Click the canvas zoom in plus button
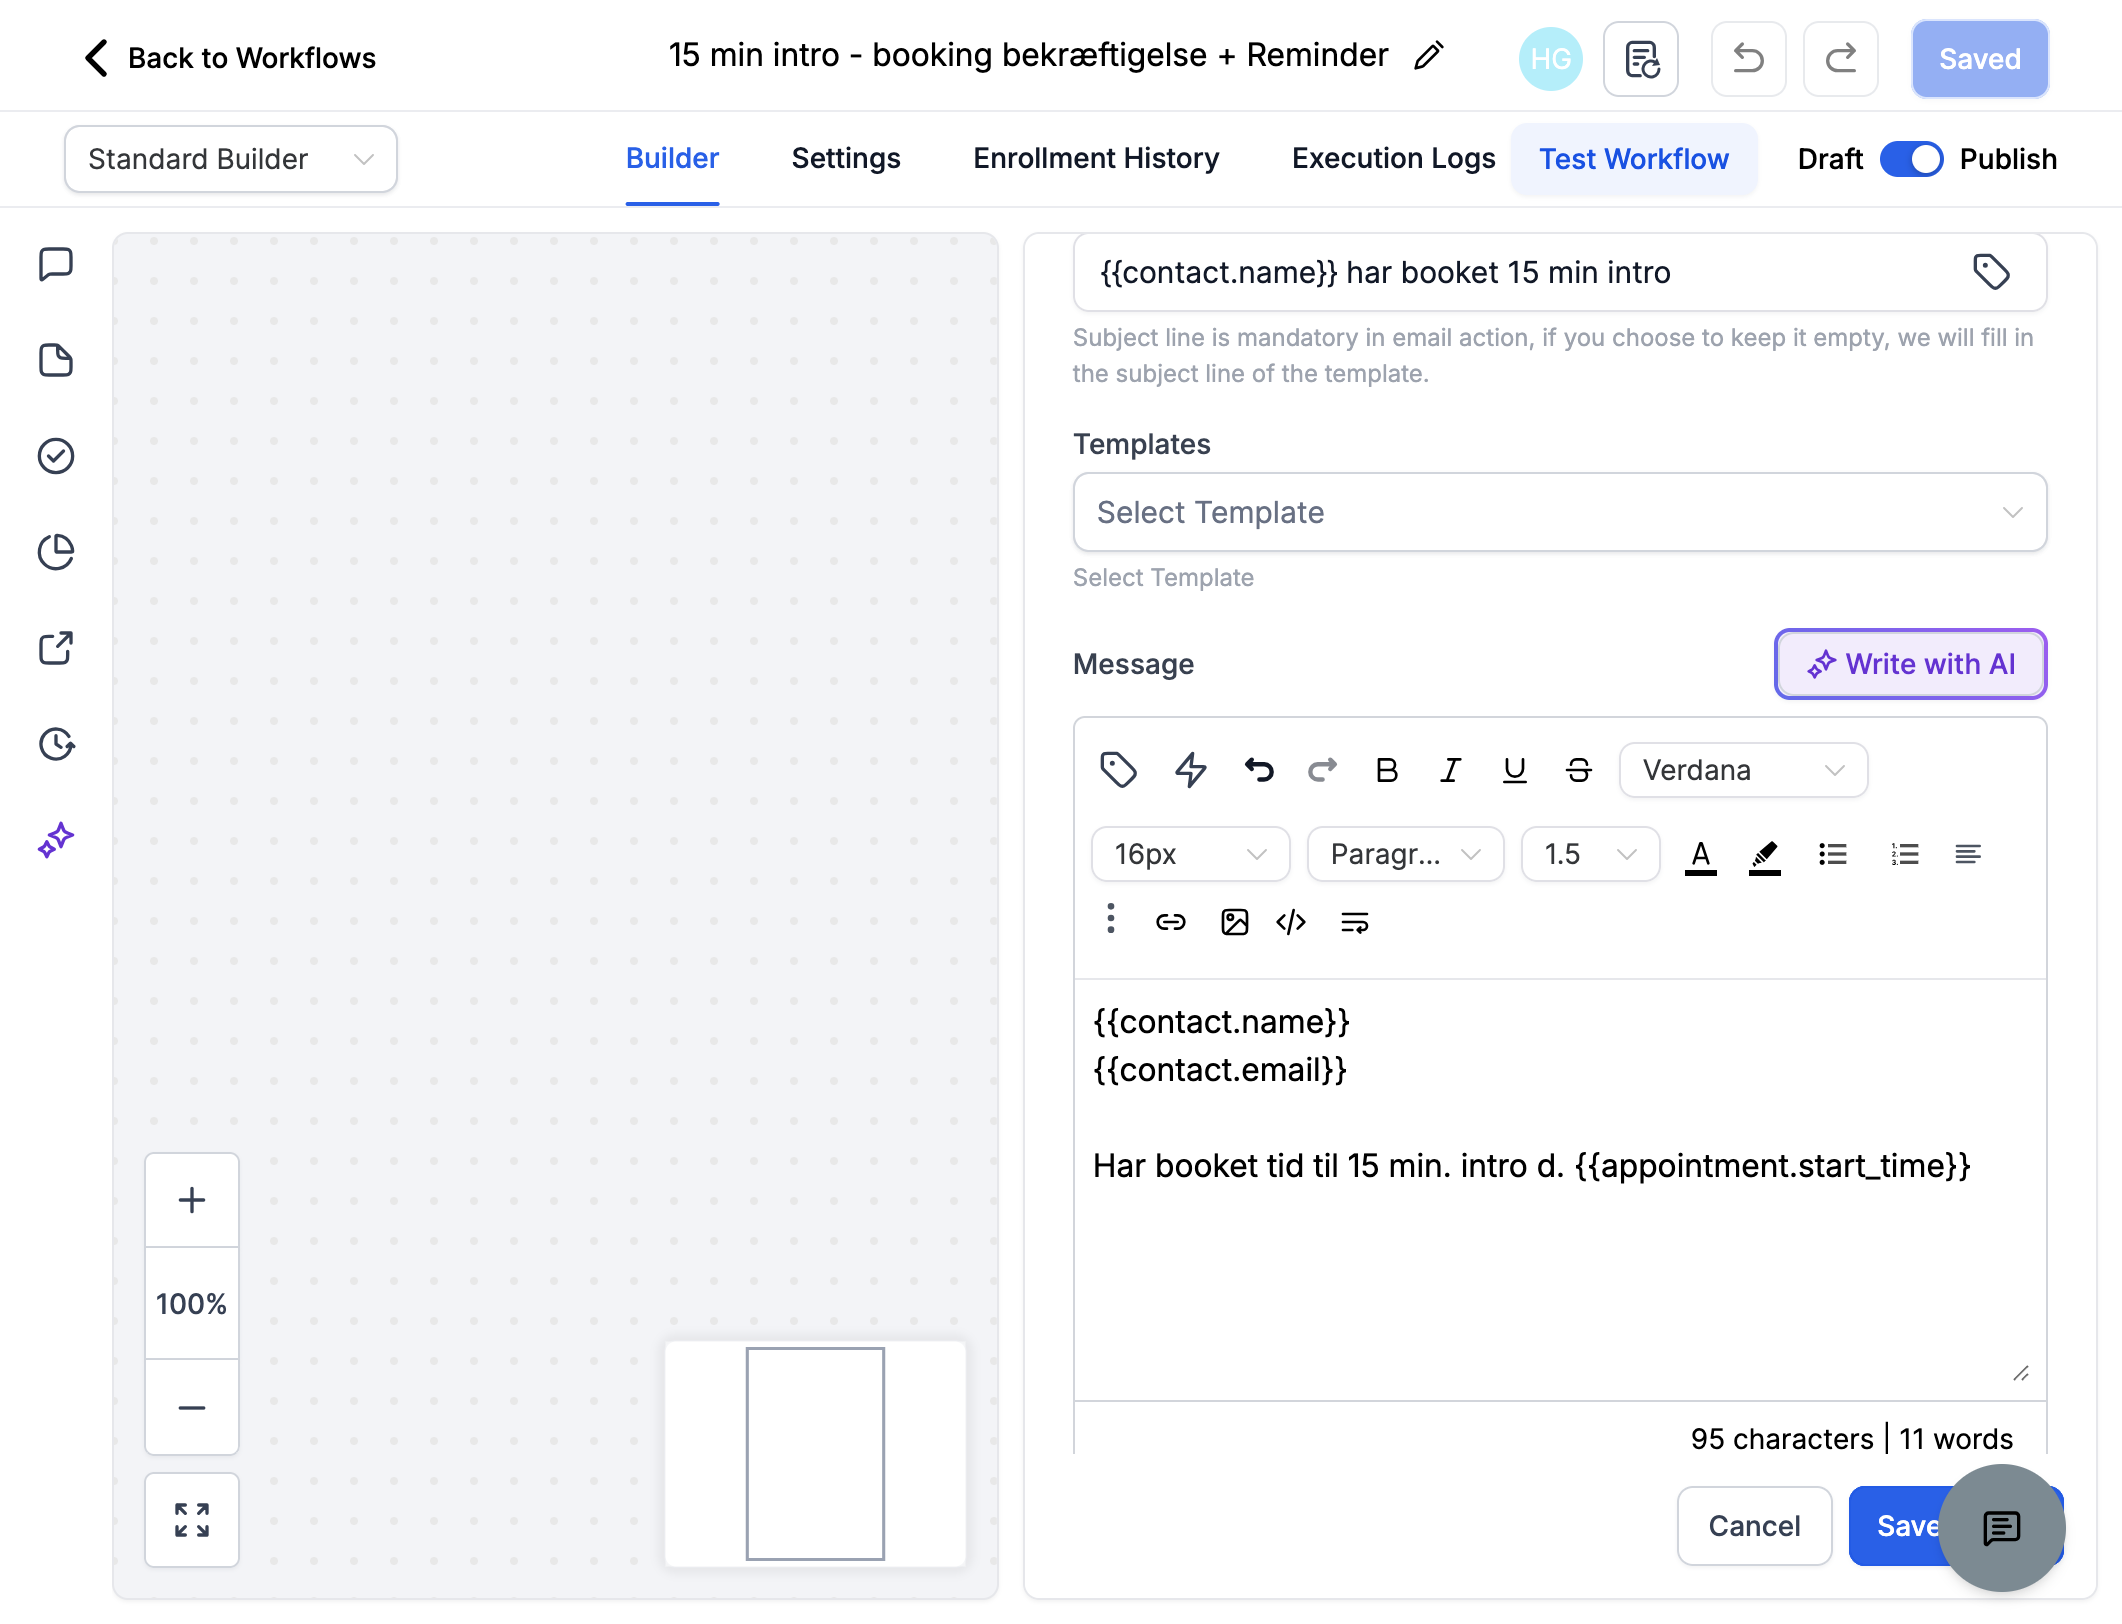 pos(192,1200)
